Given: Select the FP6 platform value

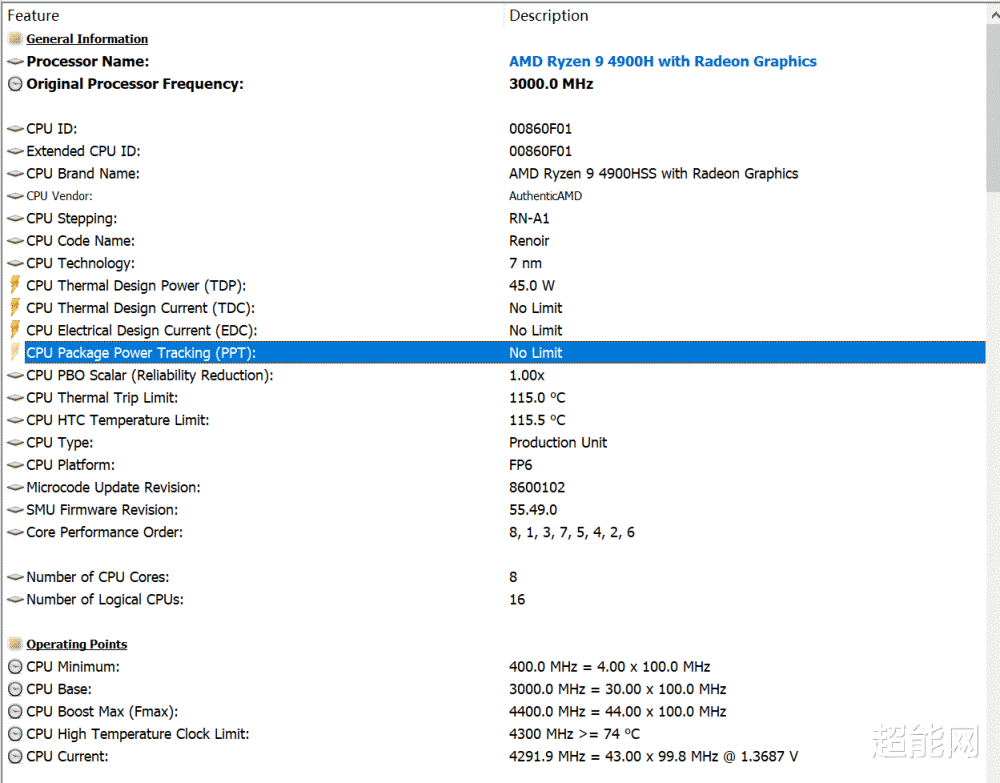Looking at the screenshot, I should click(520, 465).
